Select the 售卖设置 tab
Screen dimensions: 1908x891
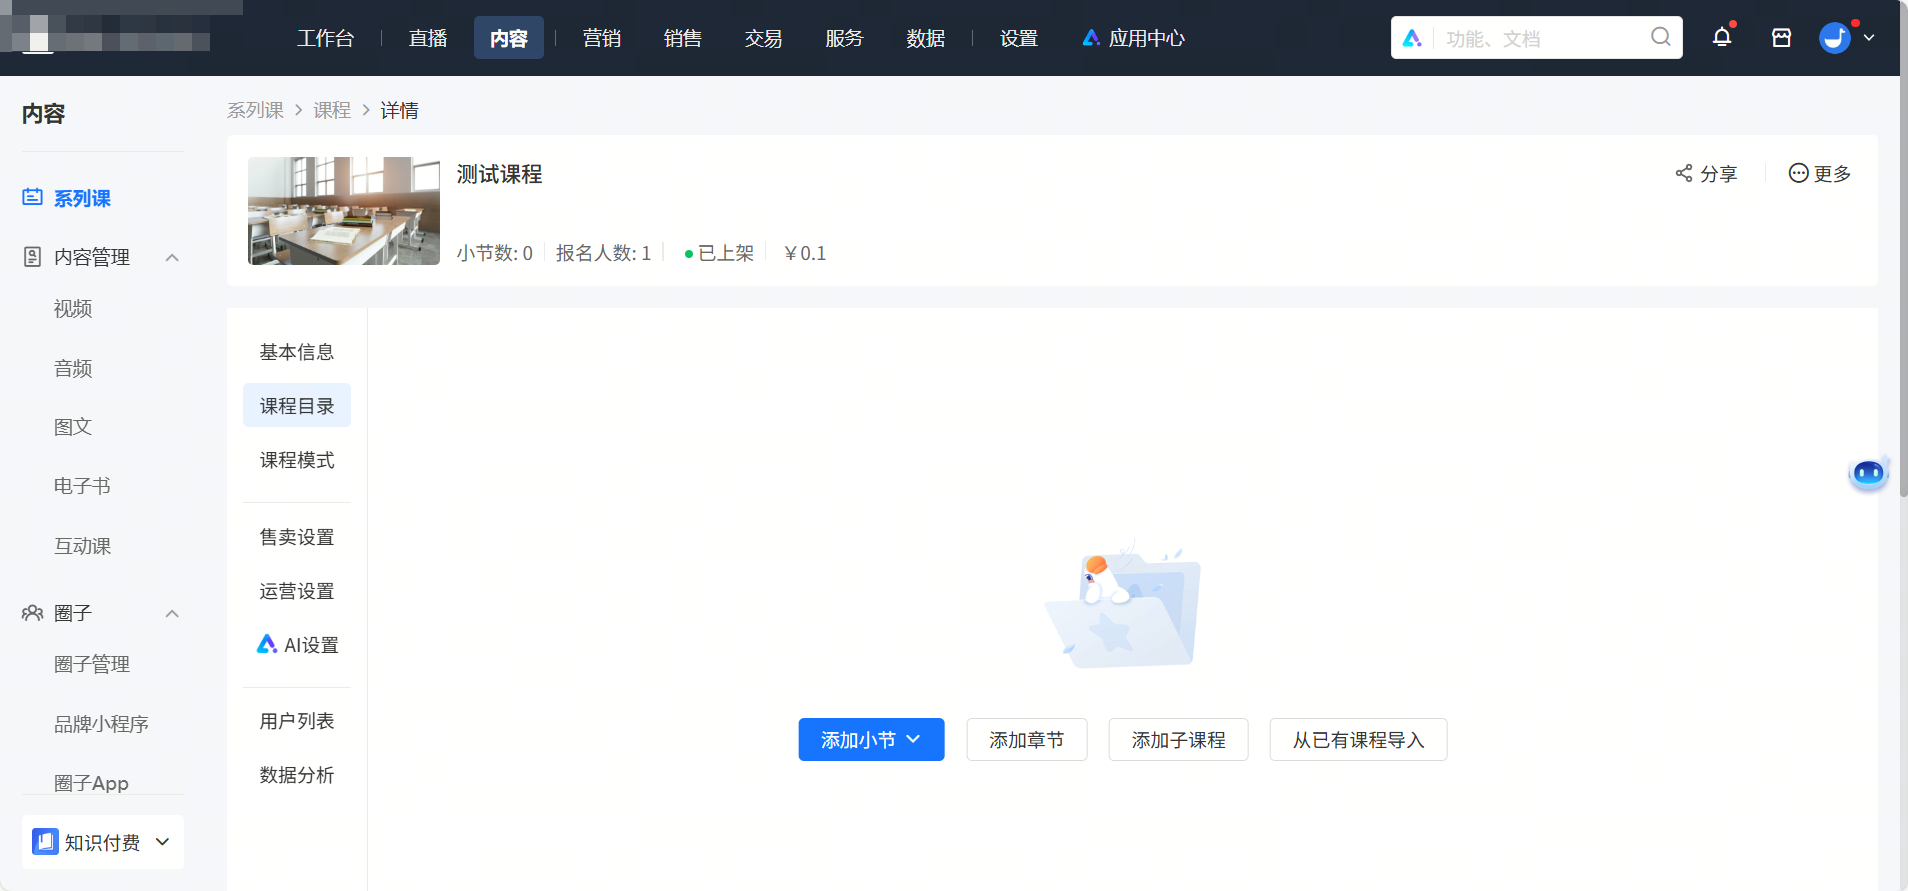pos(297,537)
